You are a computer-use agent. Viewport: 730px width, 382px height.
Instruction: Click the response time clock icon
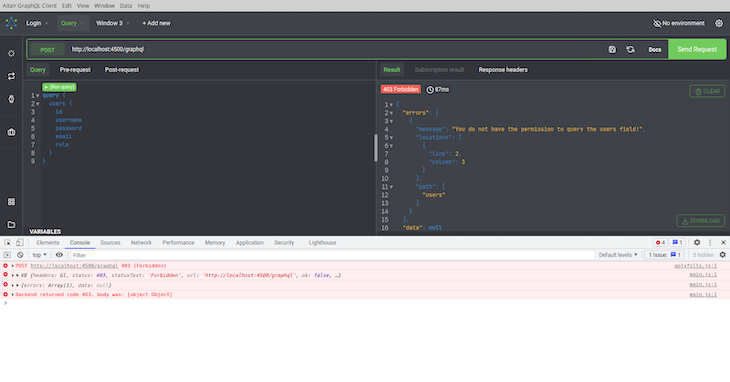pos(430,89)
